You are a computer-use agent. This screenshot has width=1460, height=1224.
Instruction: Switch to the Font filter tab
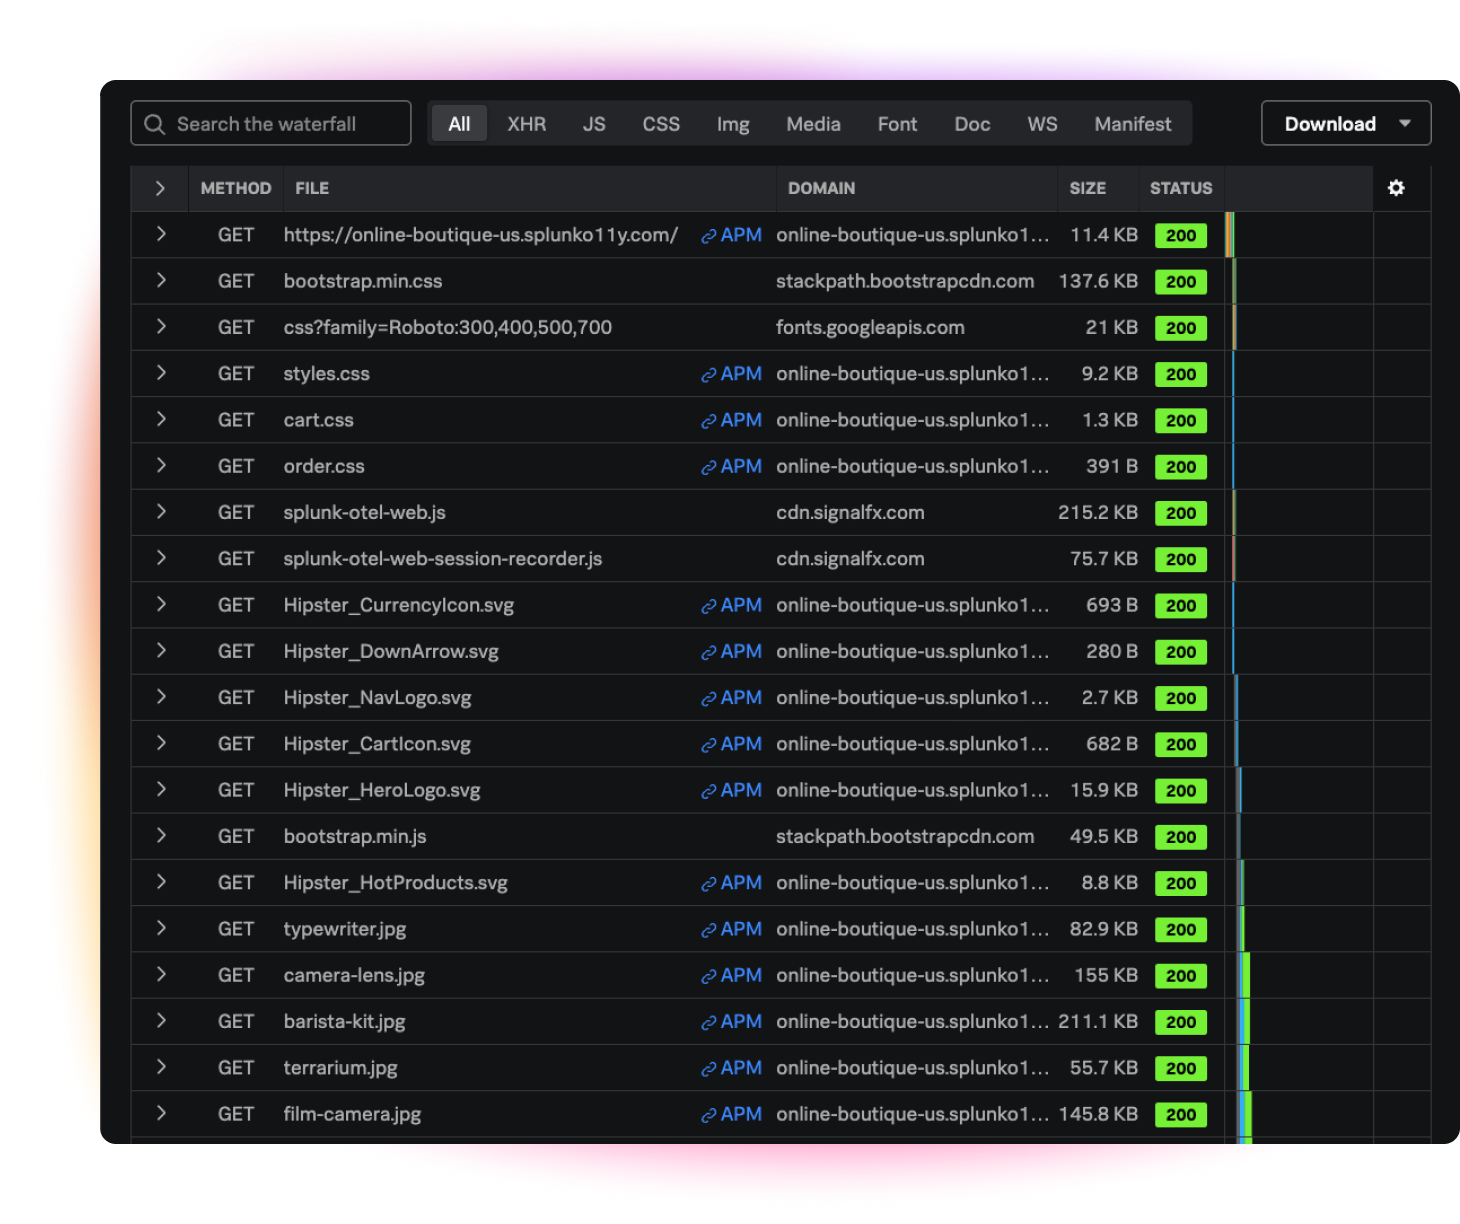pos(897,124)
